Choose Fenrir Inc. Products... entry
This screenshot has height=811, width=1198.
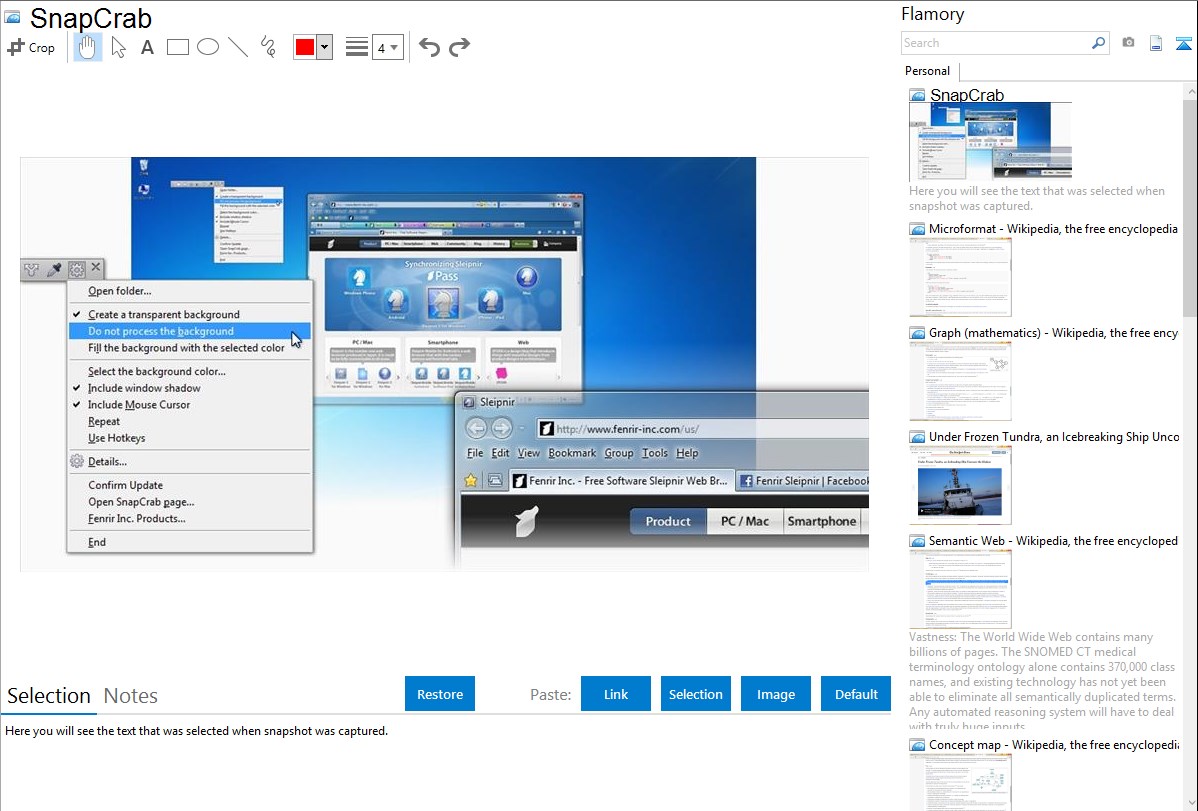189,519
